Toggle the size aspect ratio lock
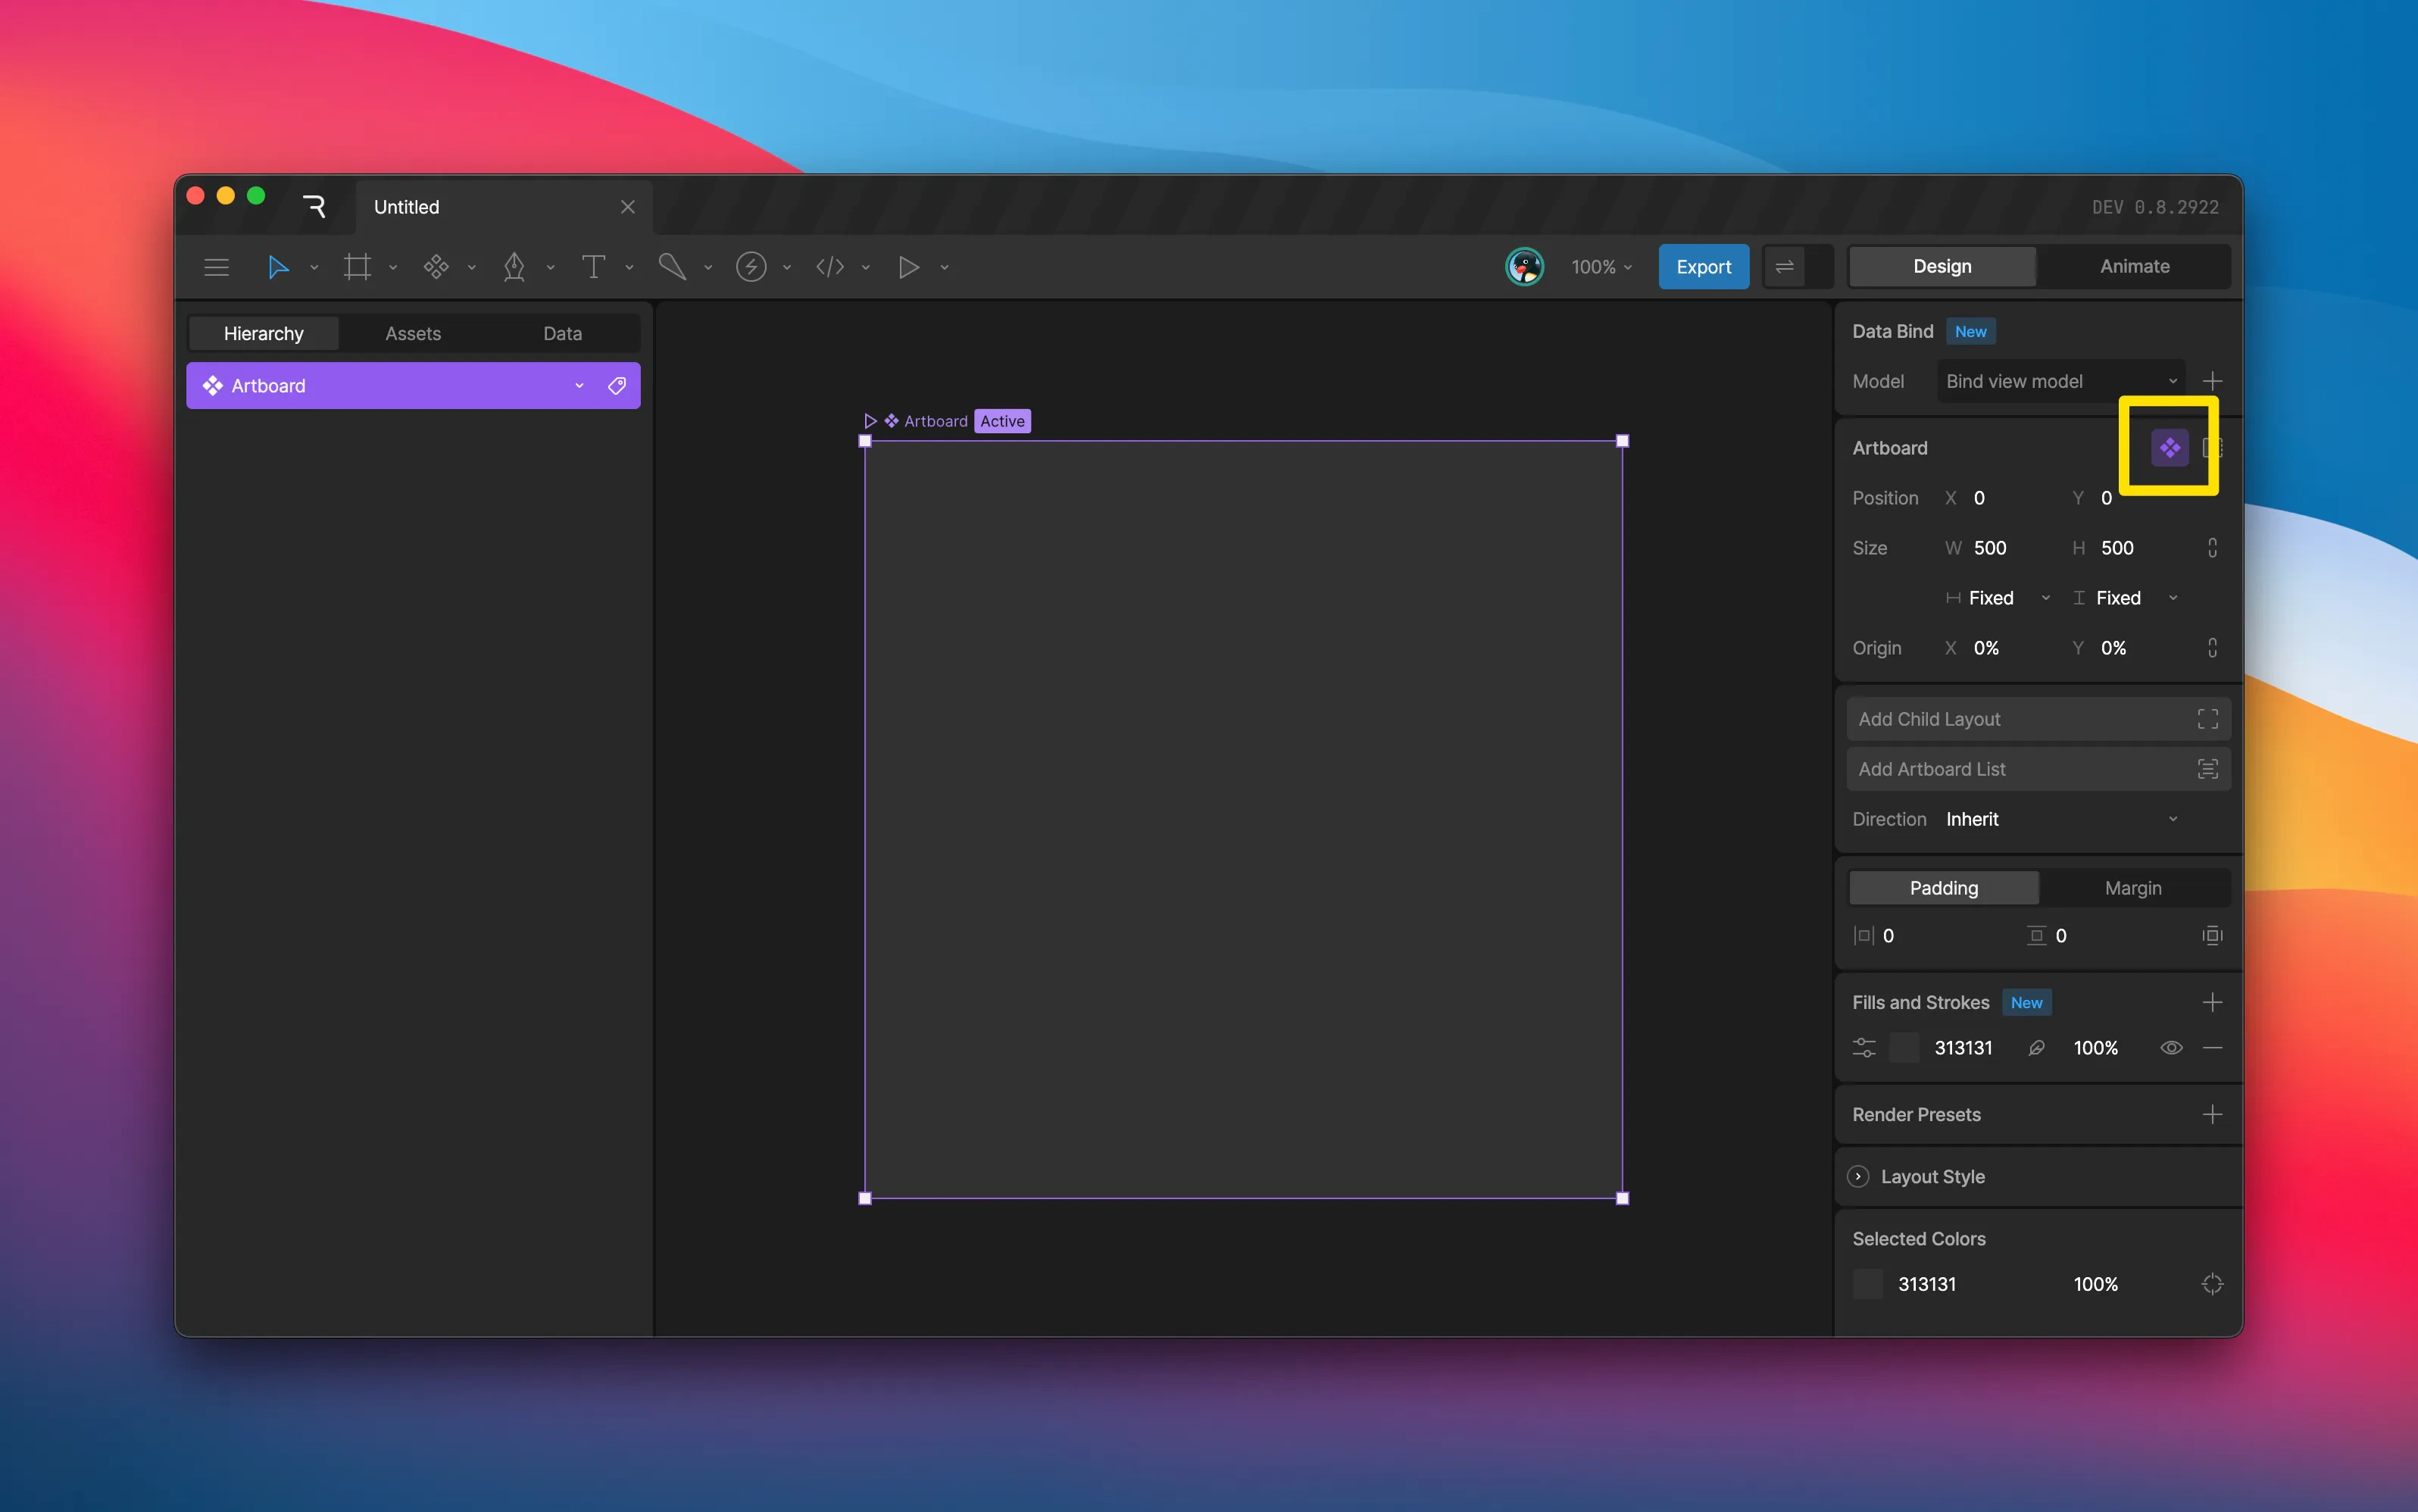The width and height of the screenshot is (2418, 1512). (2212, 548)
